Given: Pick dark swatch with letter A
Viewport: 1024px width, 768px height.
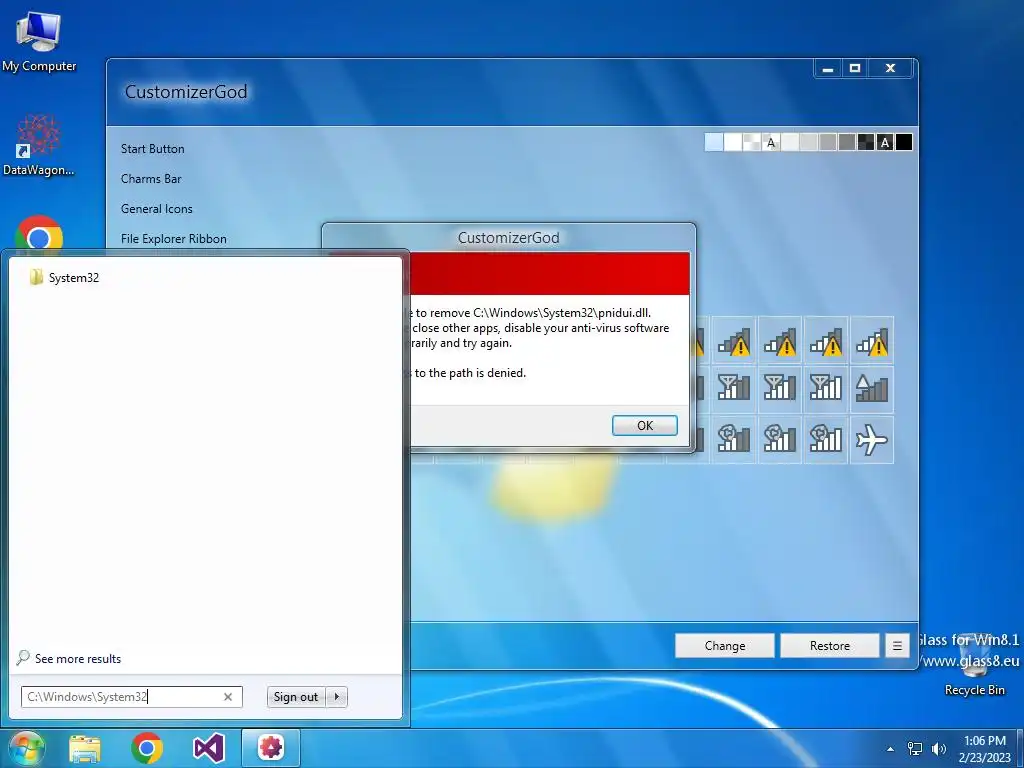Looking at the screenshot, I should 885,142.
